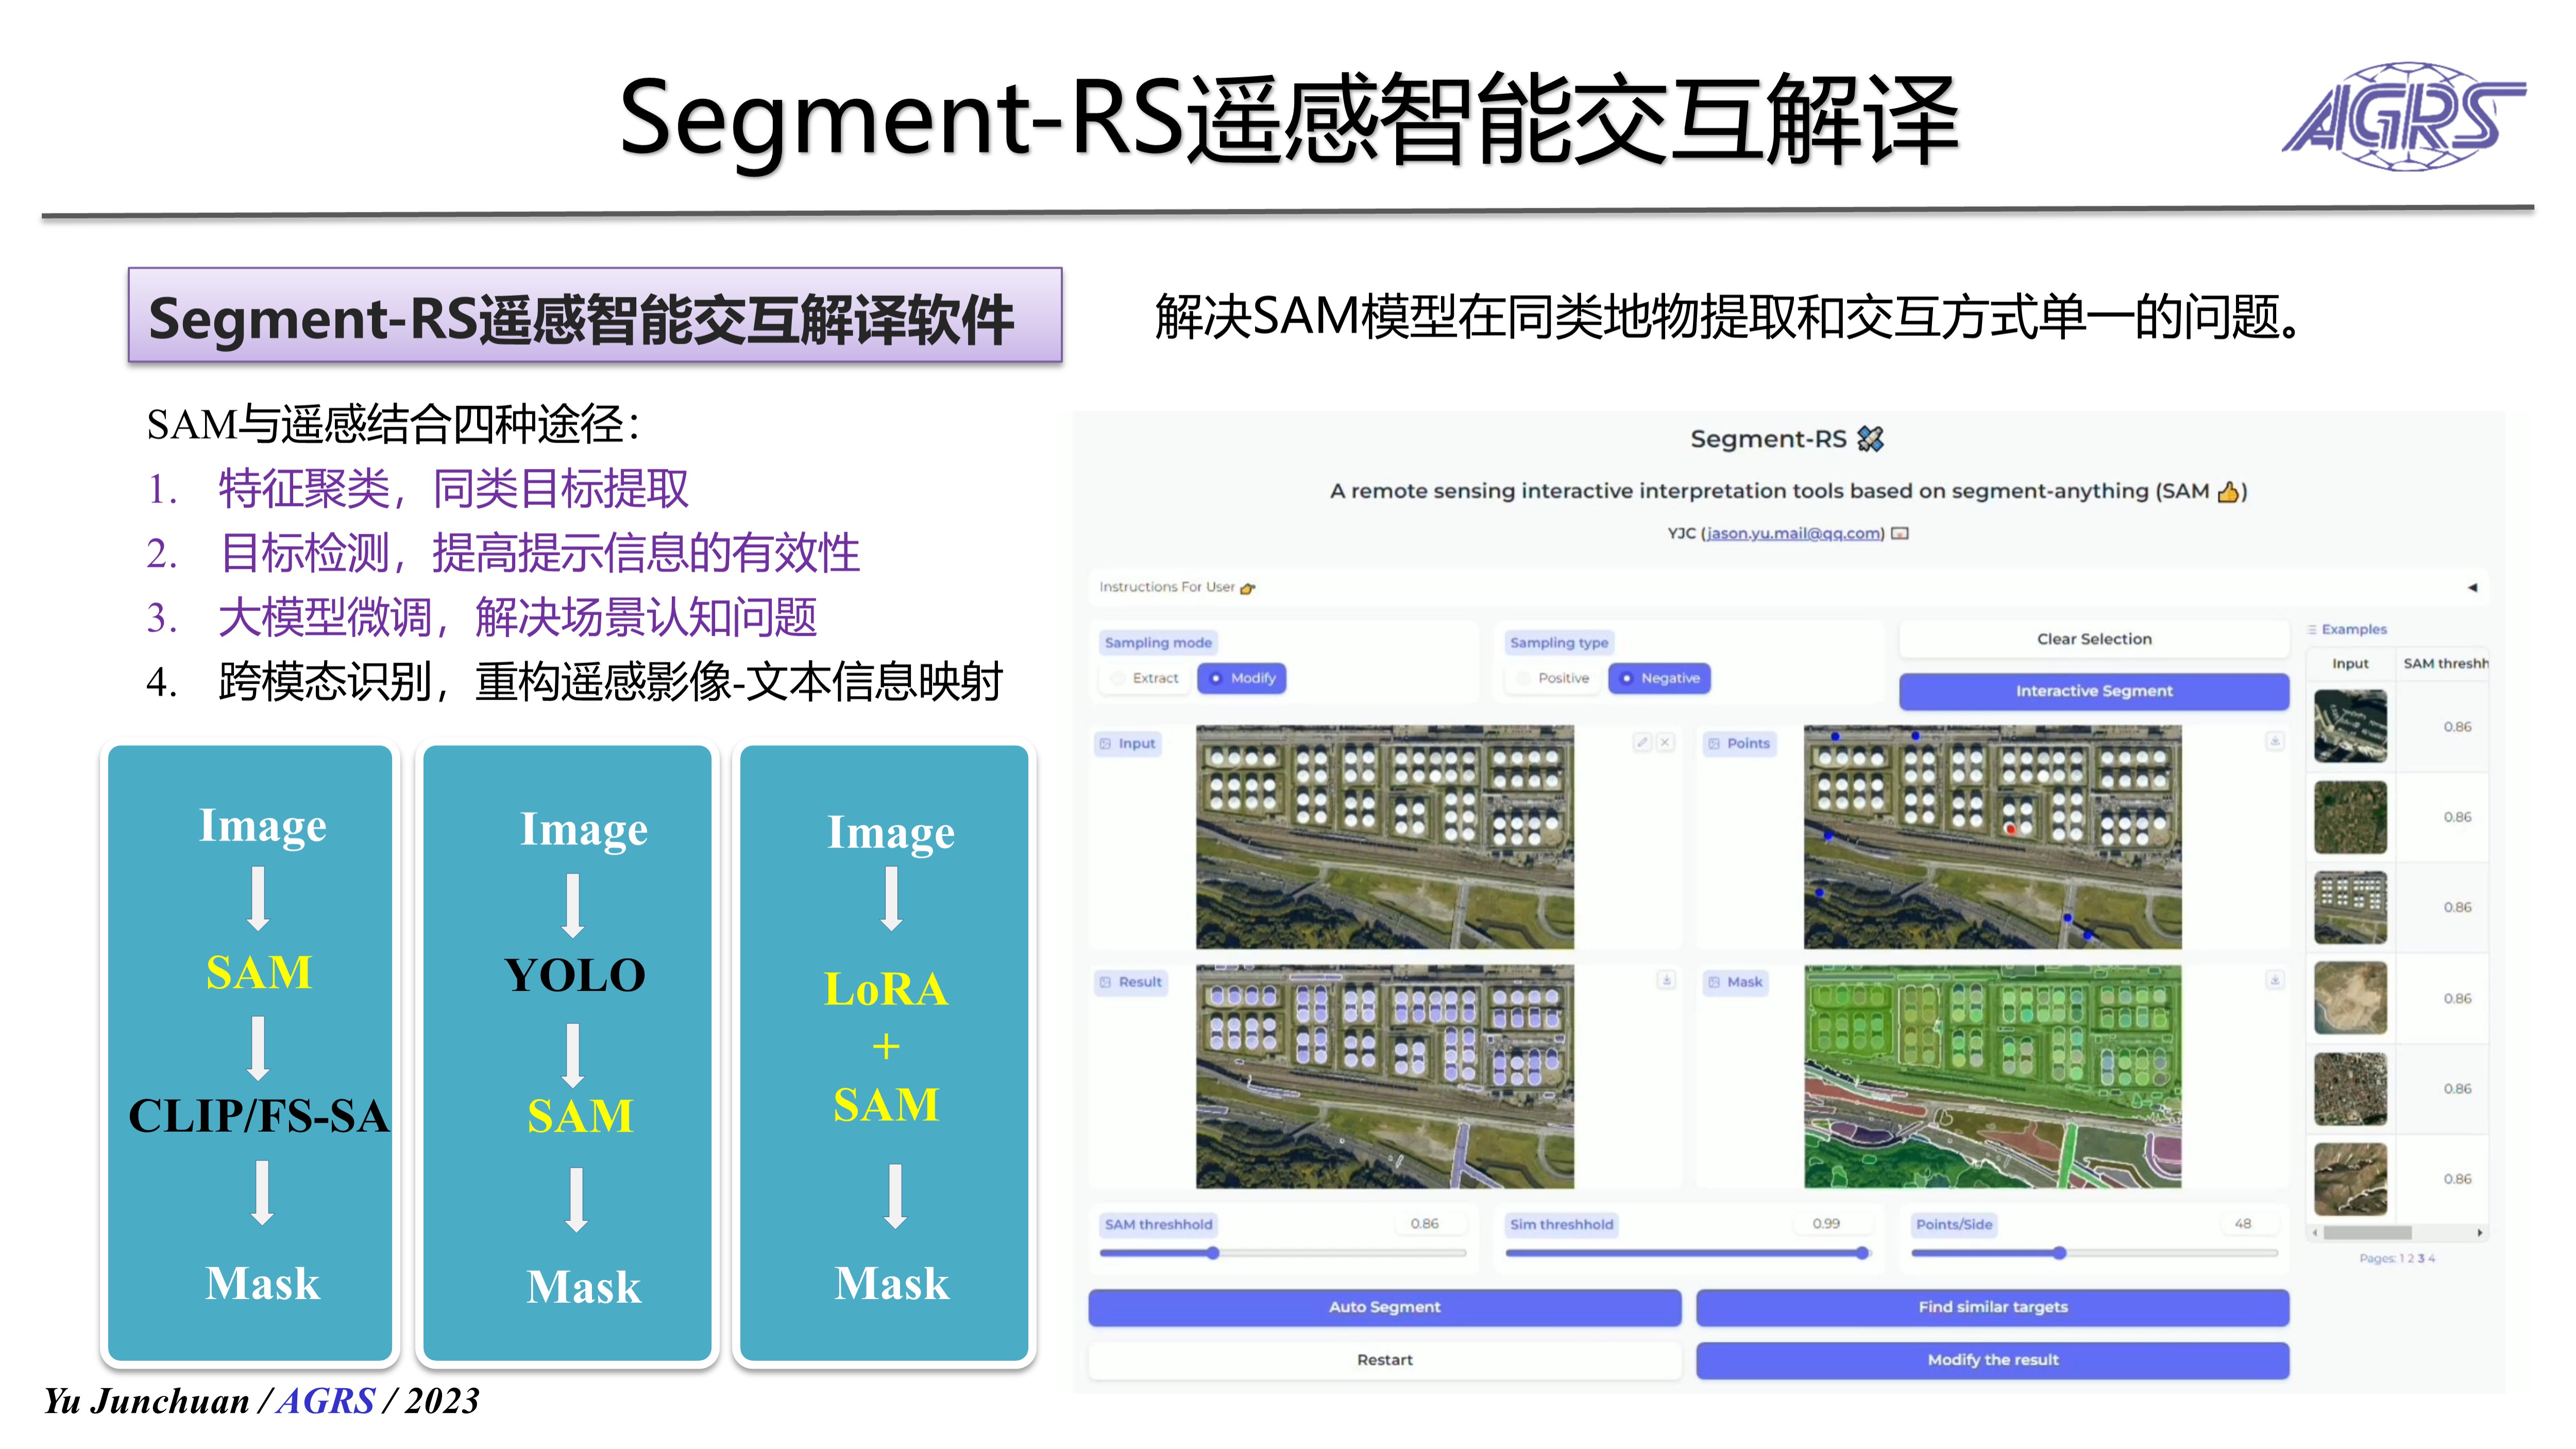The image size is (2576, 1449).
Task: Open the jason.yu.mail@qq.com email link
Action: [x=1793, y=533]
